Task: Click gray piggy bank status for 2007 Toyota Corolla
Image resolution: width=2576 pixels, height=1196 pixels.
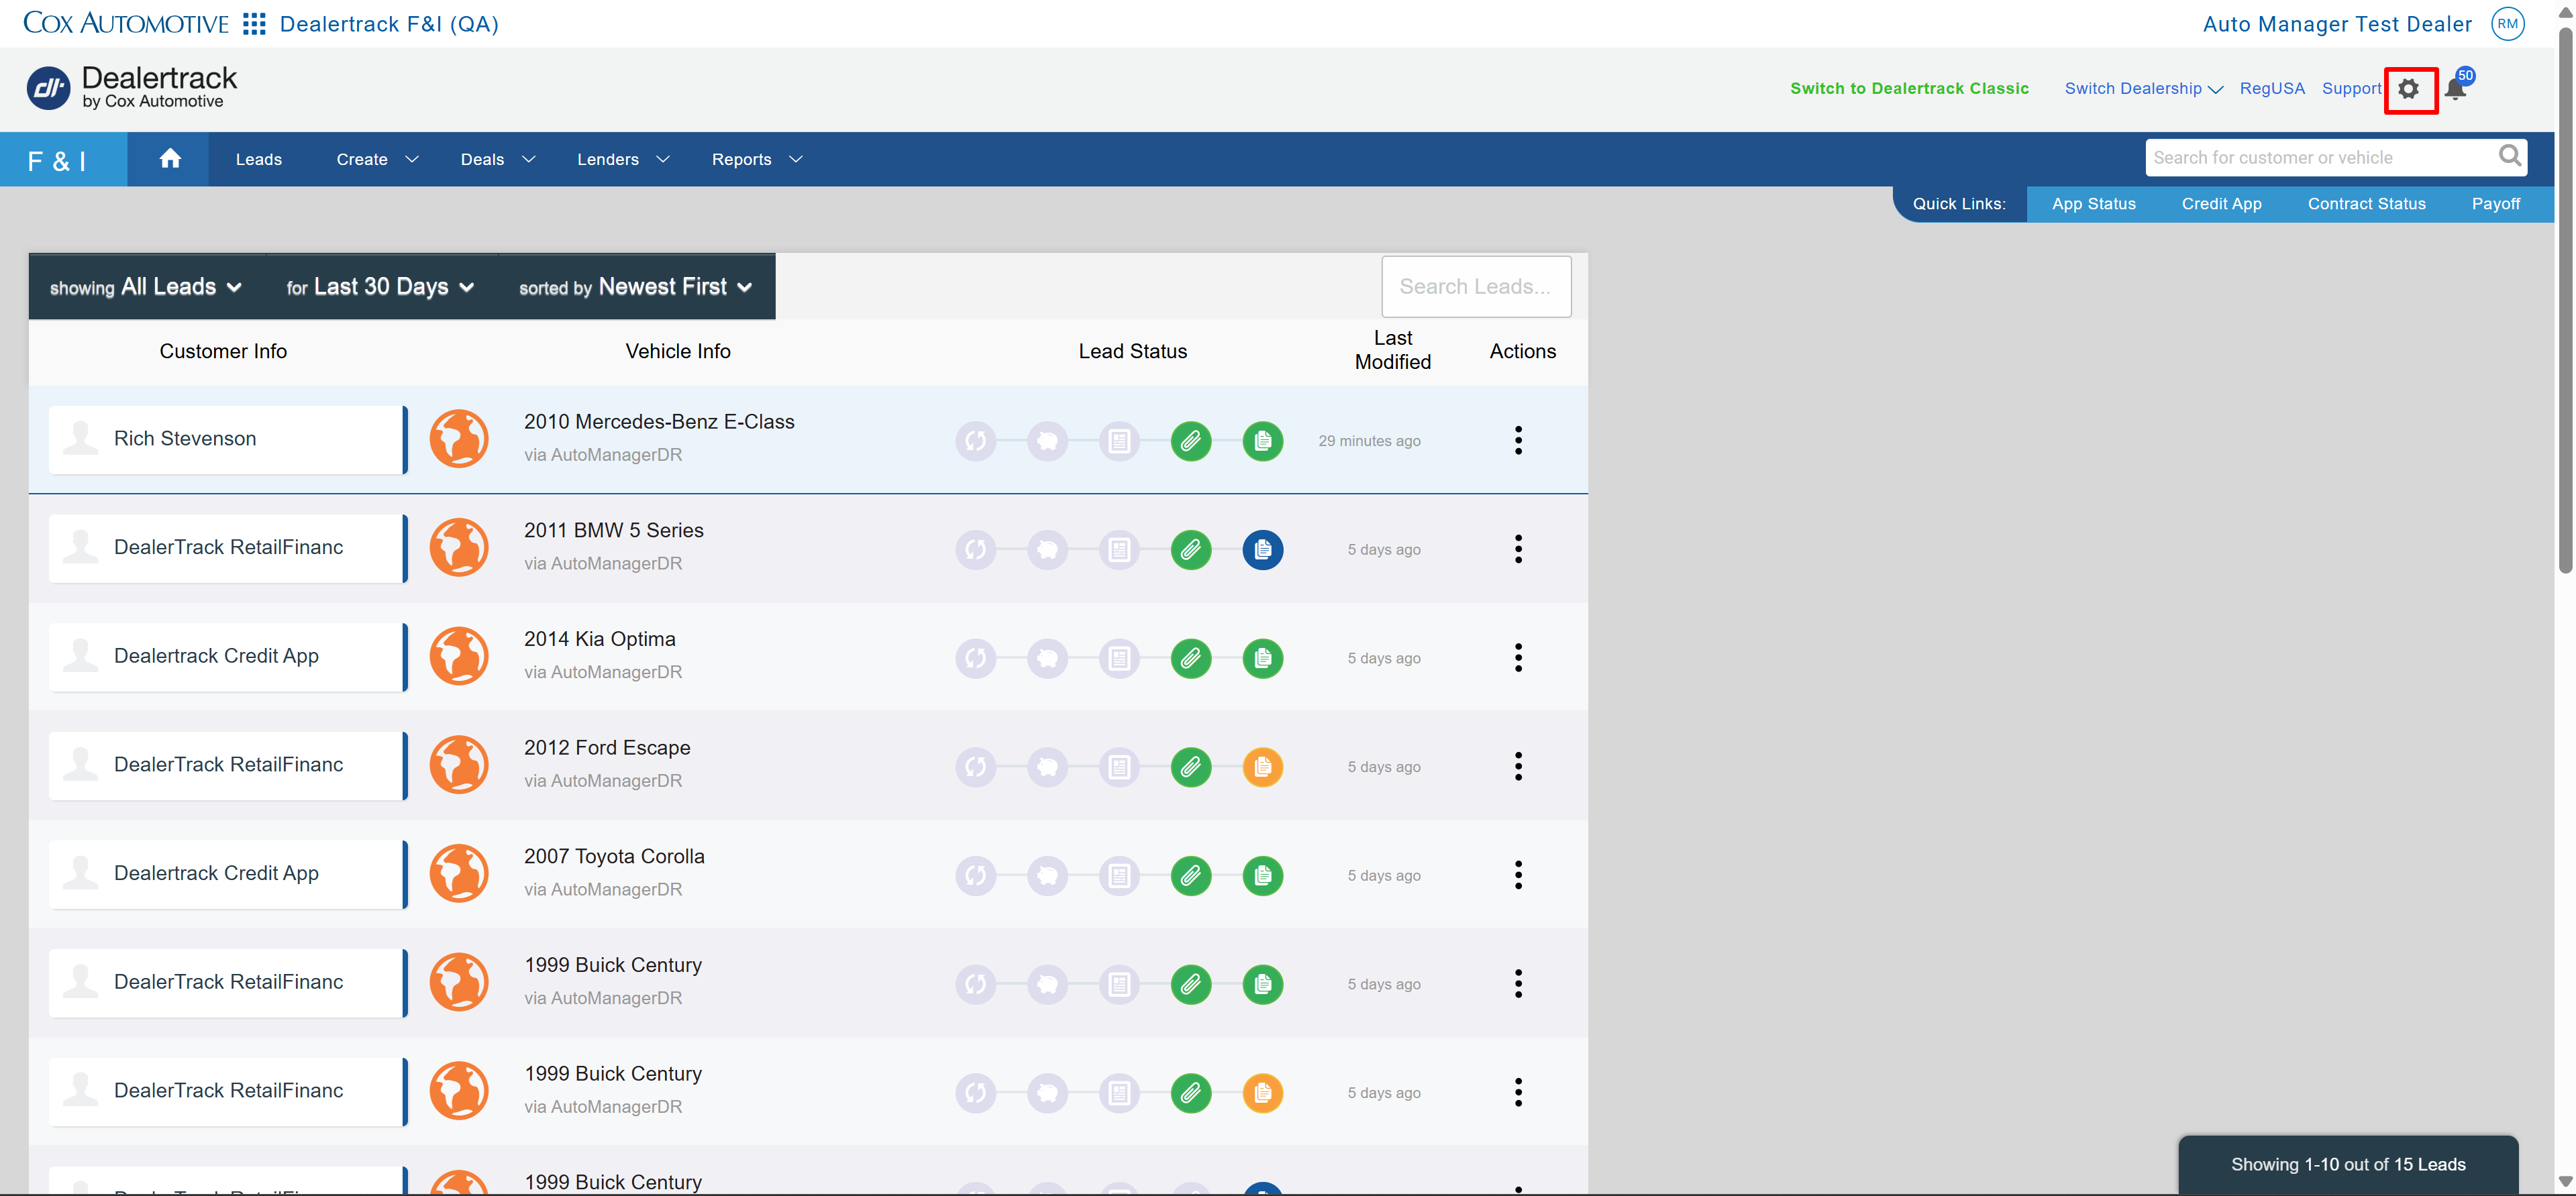Action: (x=1047, y=876)
